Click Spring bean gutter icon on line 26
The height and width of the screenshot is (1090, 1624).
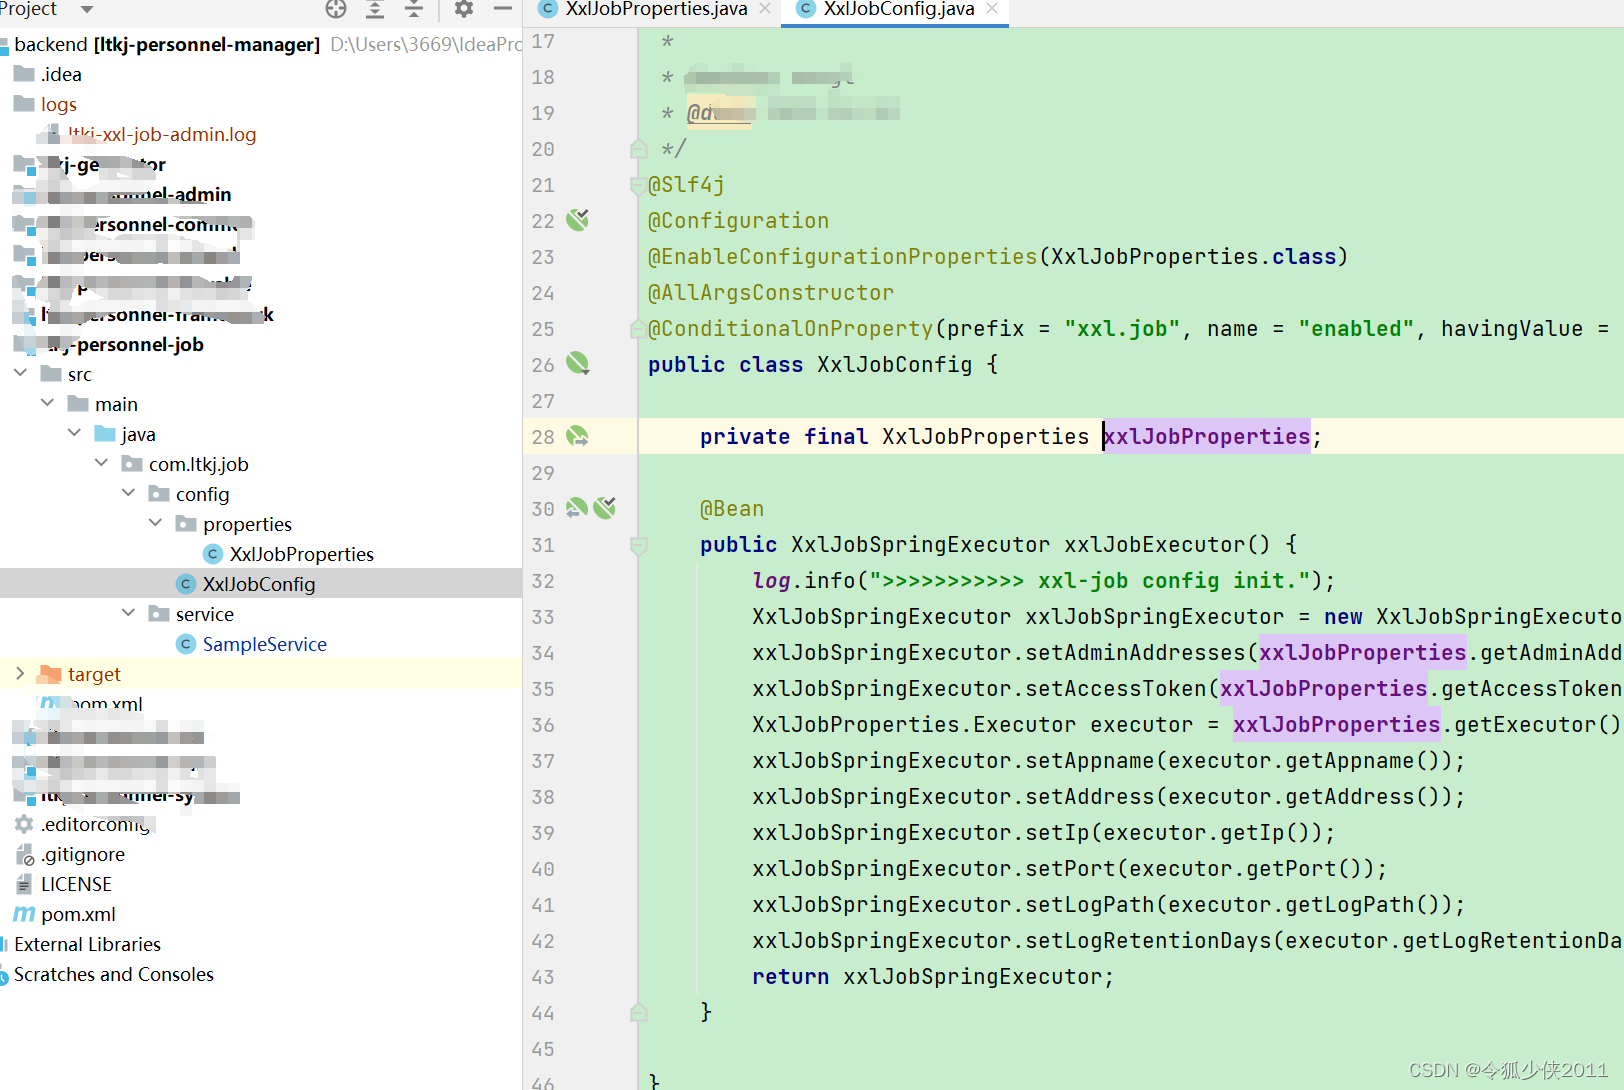click(577, 364)
